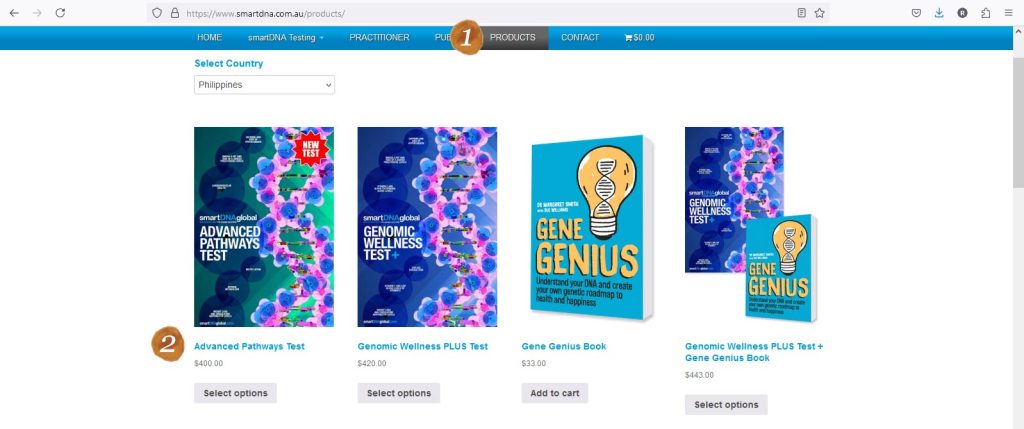
Task: Open the Firefox downloads panel
Action: coord(939,13)
